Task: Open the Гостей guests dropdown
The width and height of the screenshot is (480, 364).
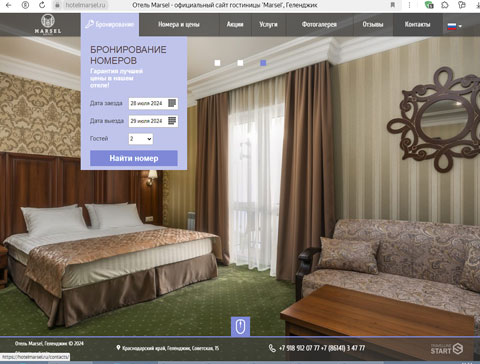Action: coord(141,139)
